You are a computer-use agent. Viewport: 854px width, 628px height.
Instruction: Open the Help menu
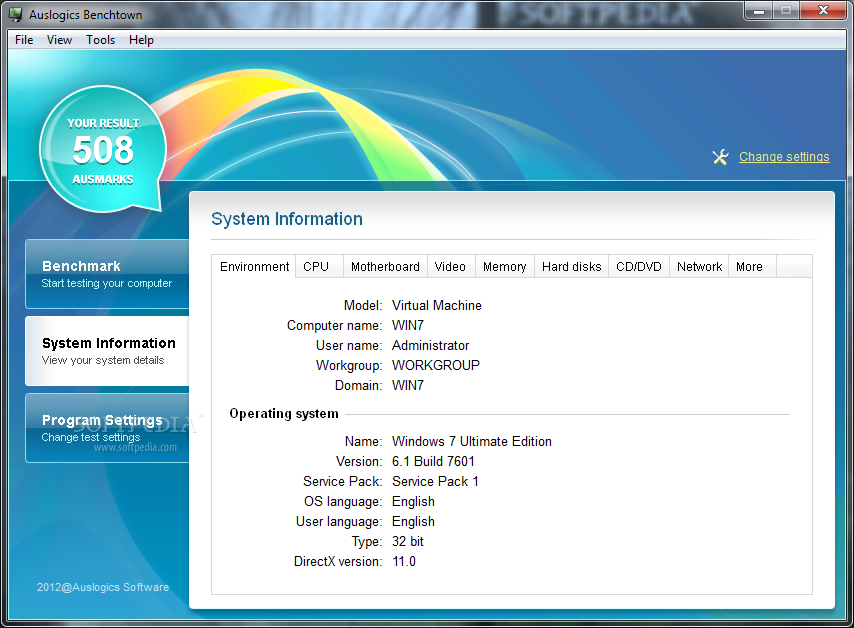141,40
